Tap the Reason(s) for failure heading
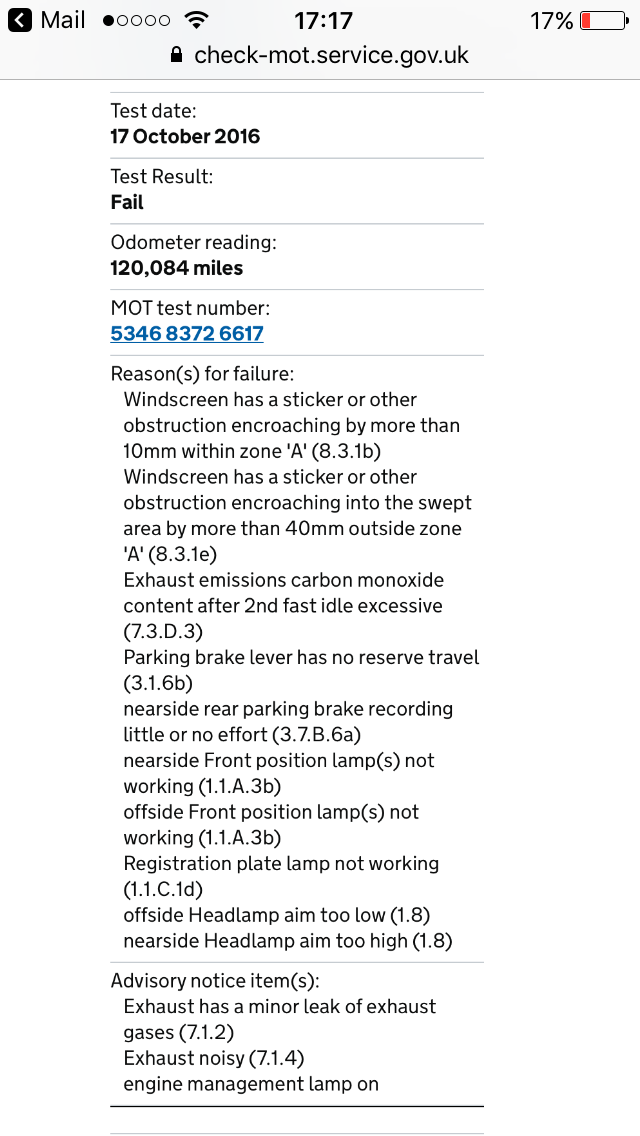 tap(202, 374)
